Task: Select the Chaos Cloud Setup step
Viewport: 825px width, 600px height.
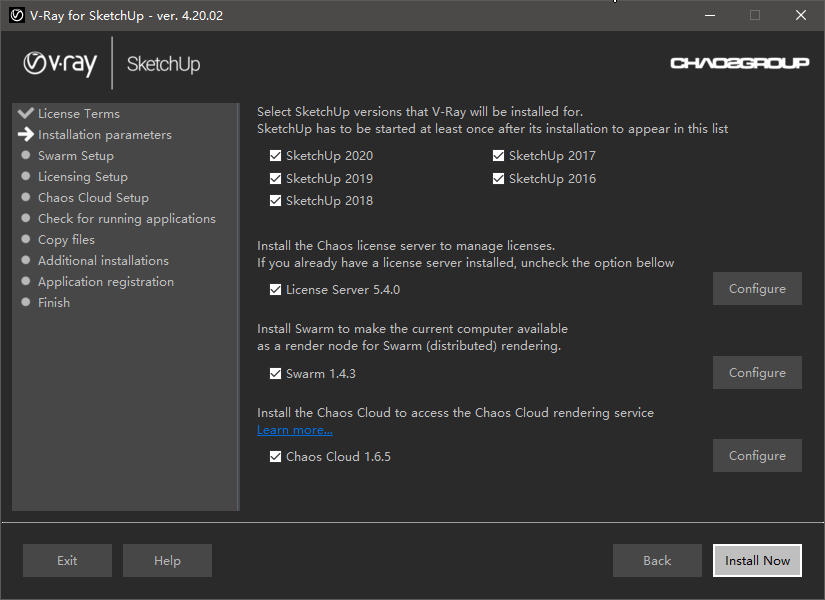Action: pos(93,198)
